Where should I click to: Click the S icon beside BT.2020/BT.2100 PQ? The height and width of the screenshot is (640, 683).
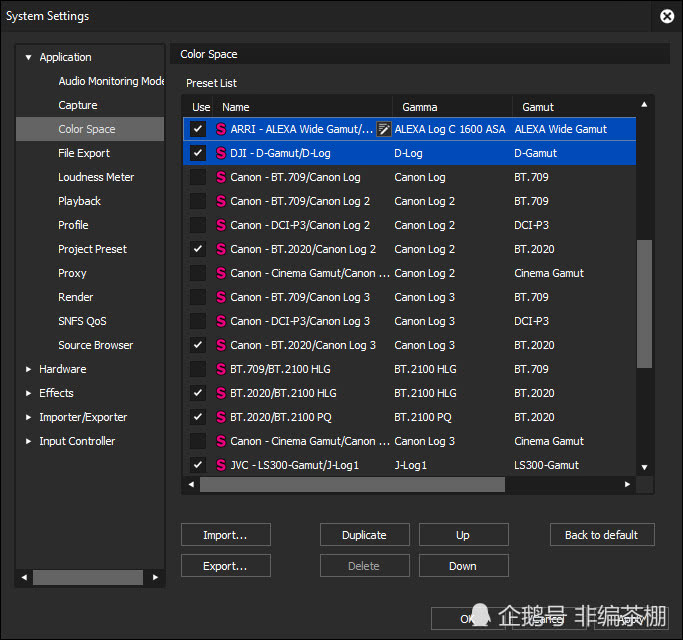(x=221, y=417)
